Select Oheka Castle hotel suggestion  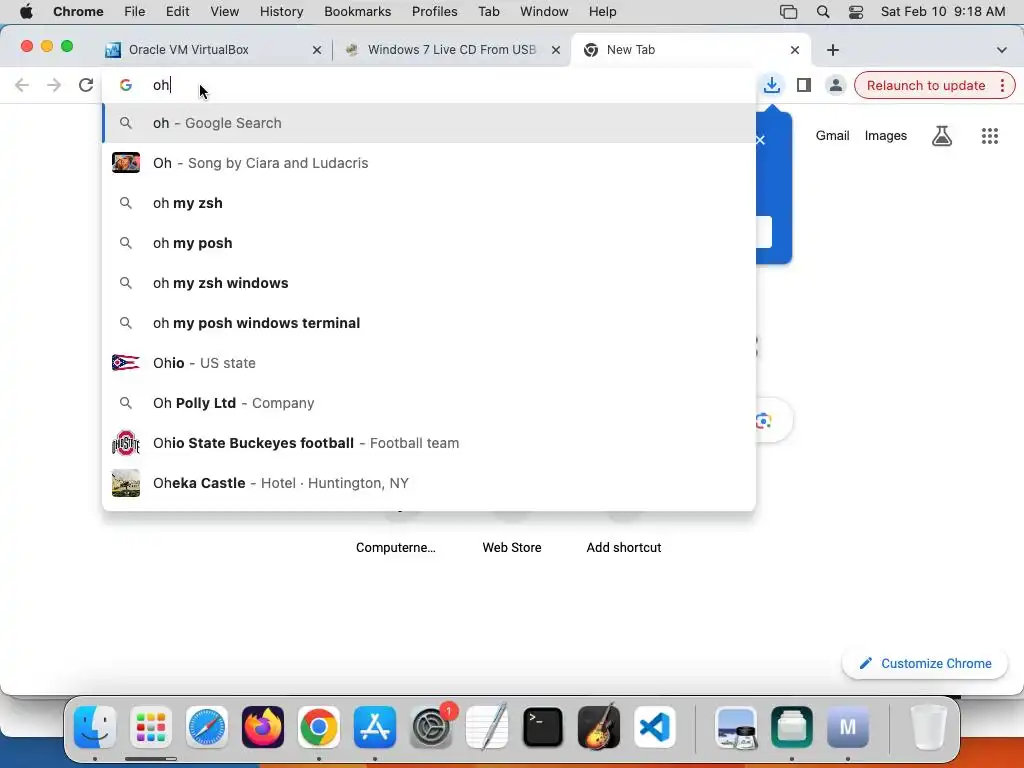429,483
